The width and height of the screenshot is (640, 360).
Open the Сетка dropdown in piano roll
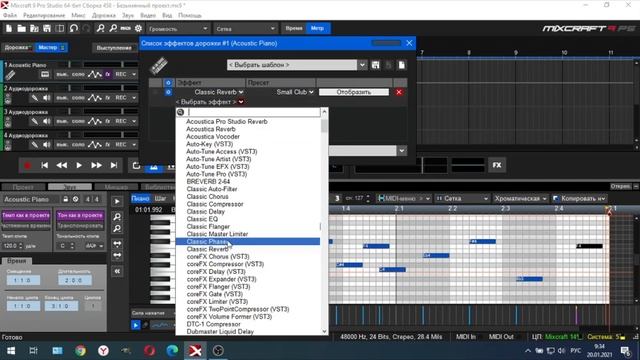(x=462, y=199)
